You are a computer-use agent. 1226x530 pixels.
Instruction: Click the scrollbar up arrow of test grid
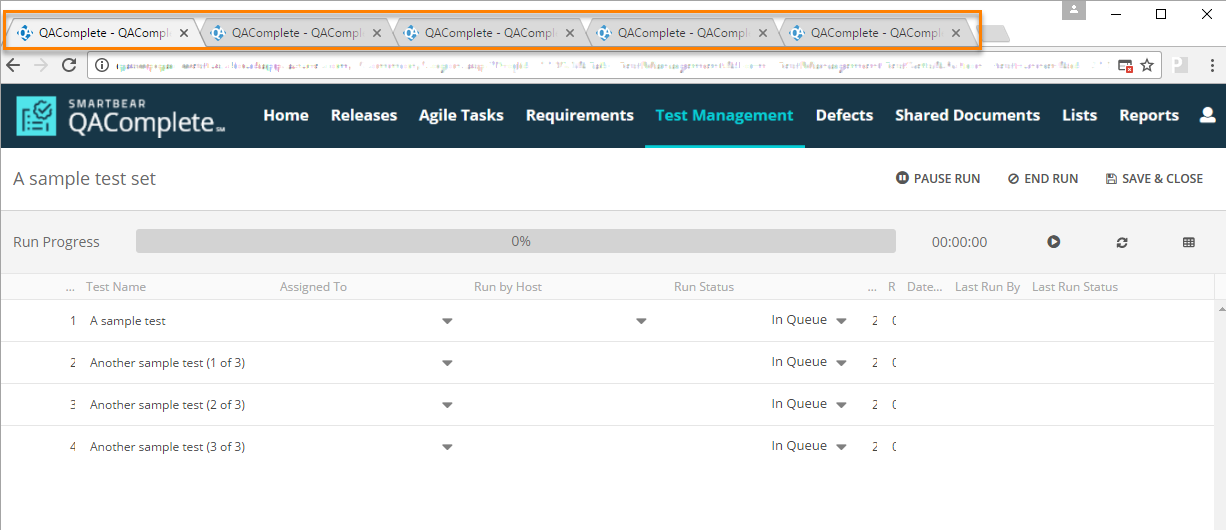tap(1220, 308)
